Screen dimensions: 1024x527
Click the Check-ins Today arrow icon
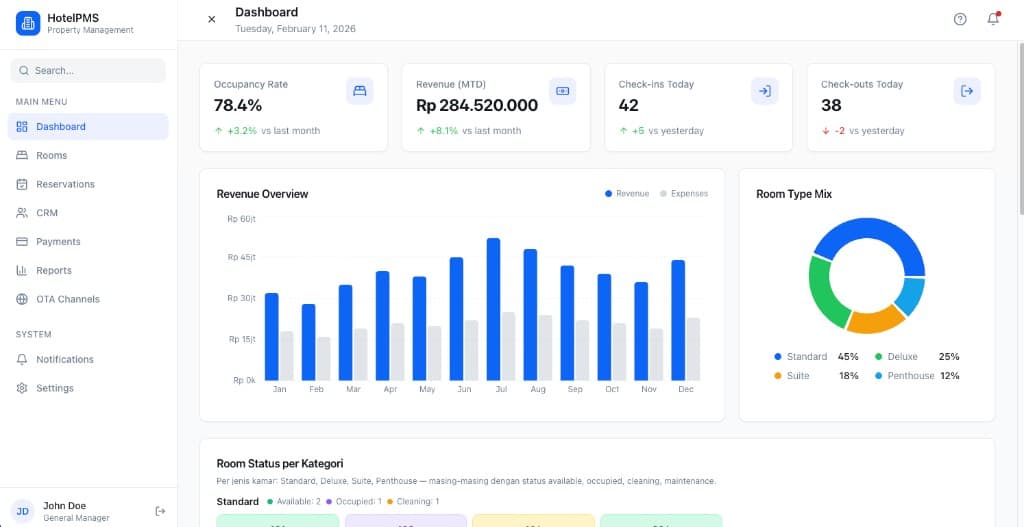764,91
